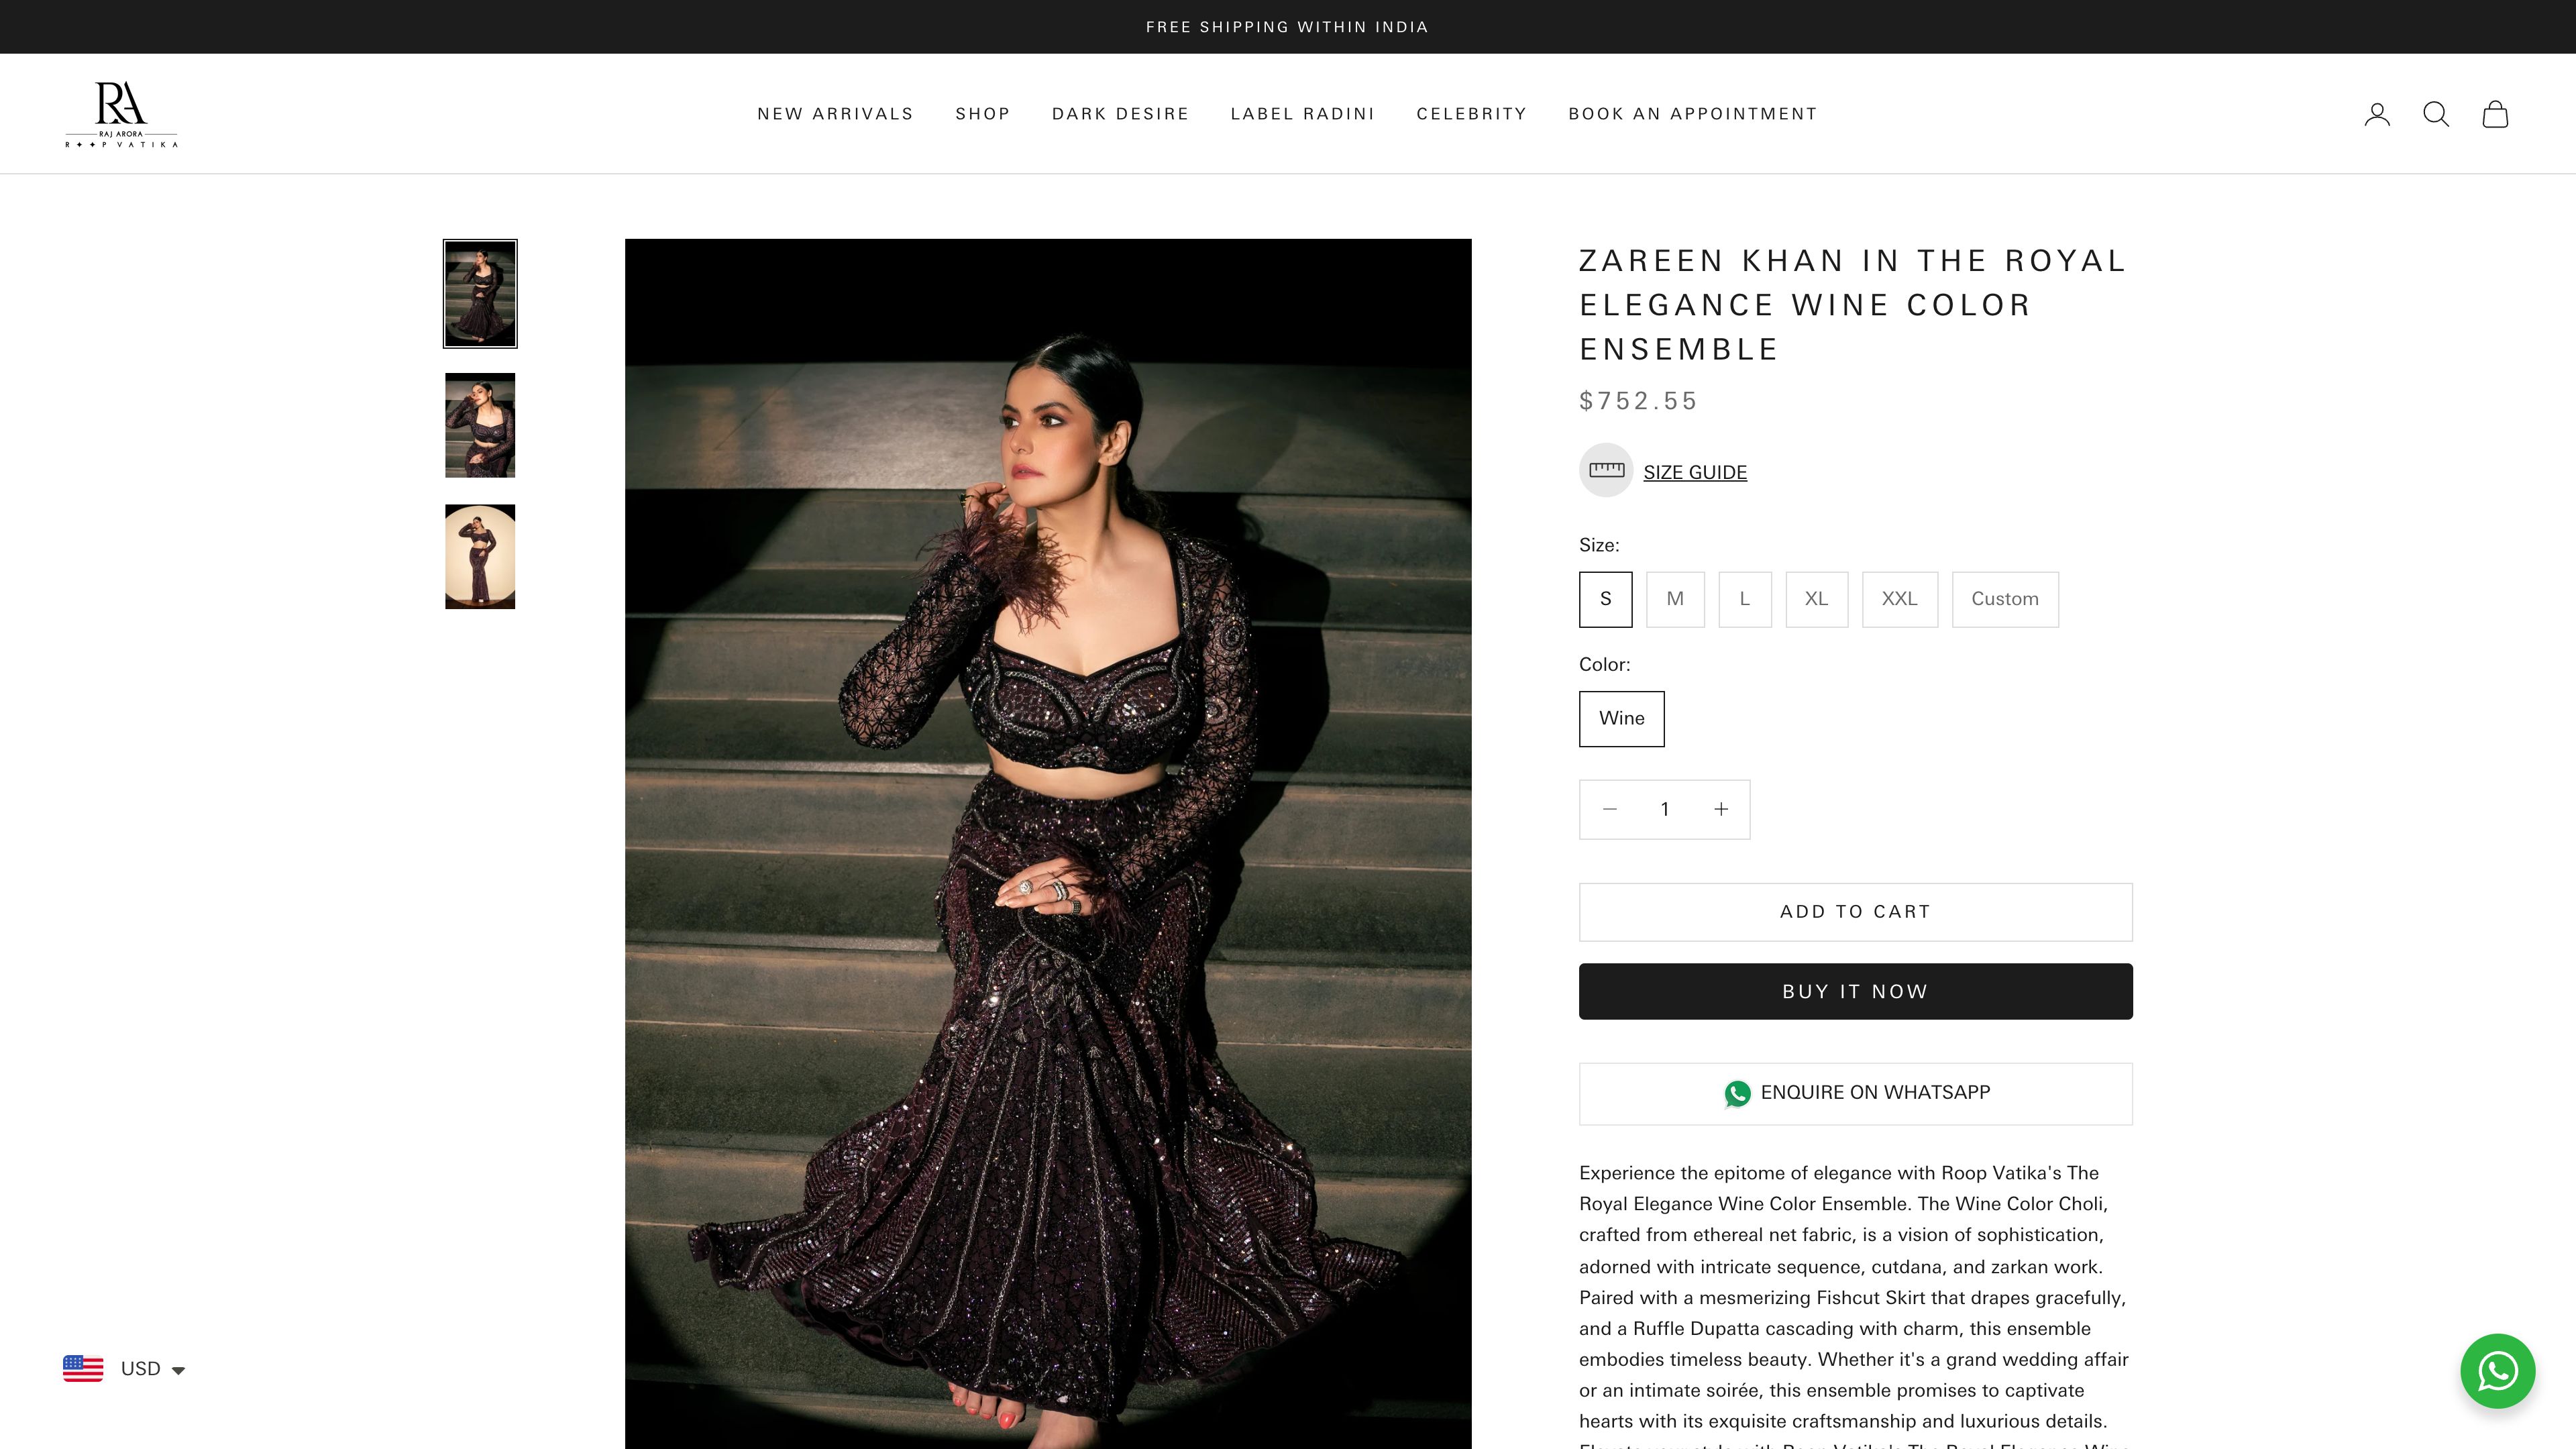The height and width of the screenshot is (1449, 2576).
Task: Open the New Arrivals menu item
Action: pyautogui.click(x=835, y=114)
